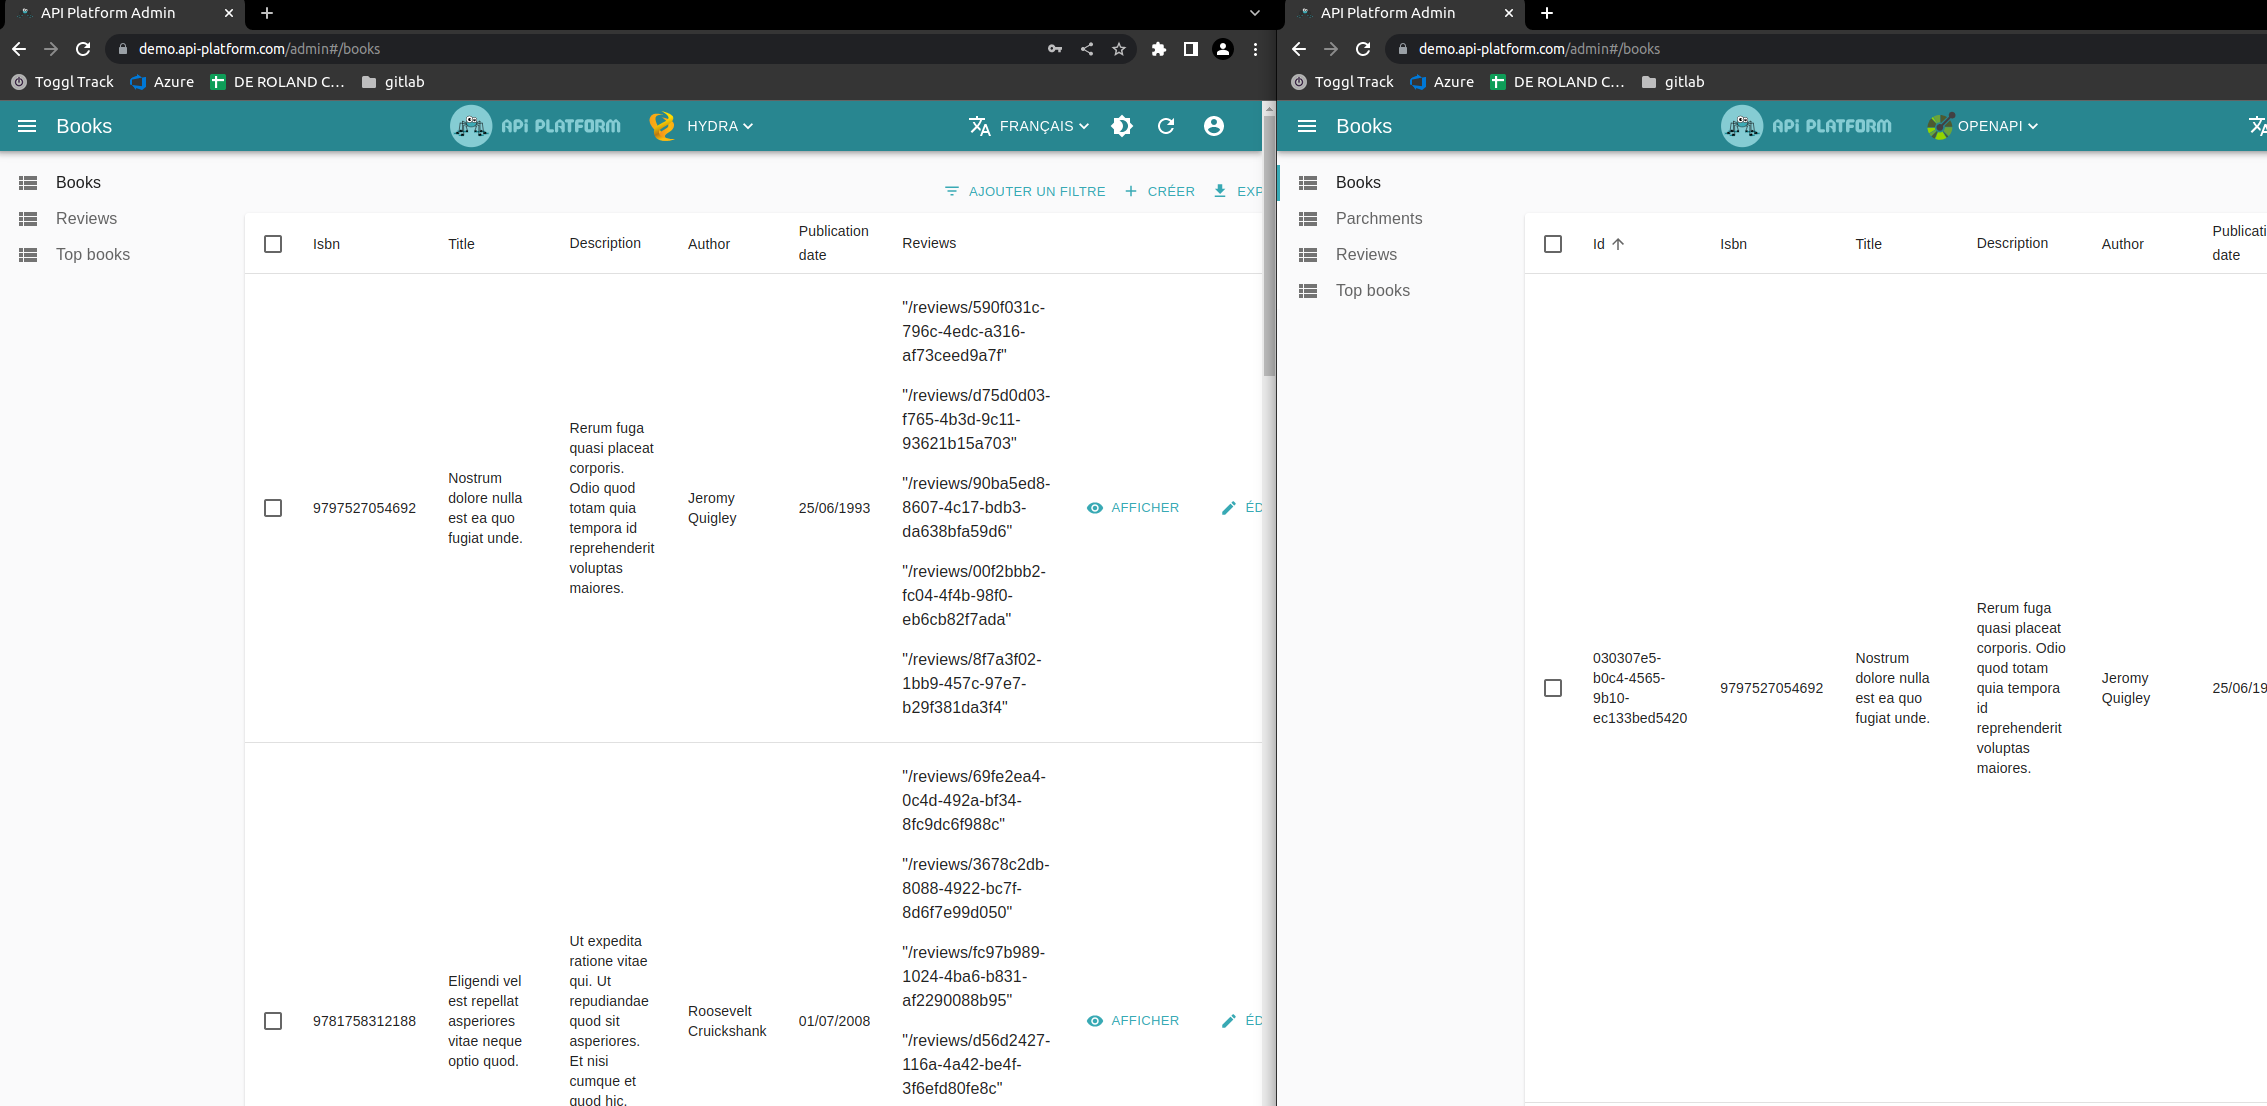The height and width of the screenshot is (1106, 2267).
Task: Click the CRÉER button to create a book
Action: 1160,191
